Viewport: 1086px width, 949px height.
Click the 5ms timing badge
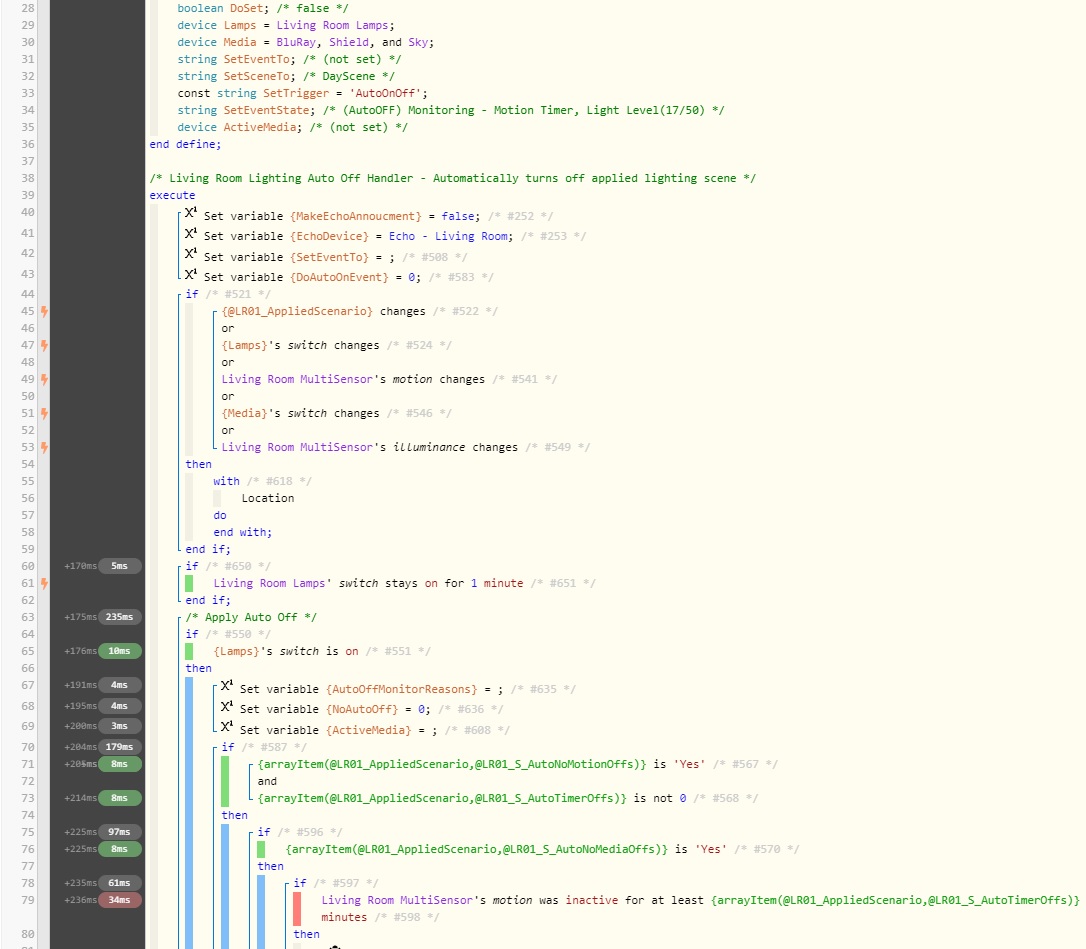pos(120,566)
